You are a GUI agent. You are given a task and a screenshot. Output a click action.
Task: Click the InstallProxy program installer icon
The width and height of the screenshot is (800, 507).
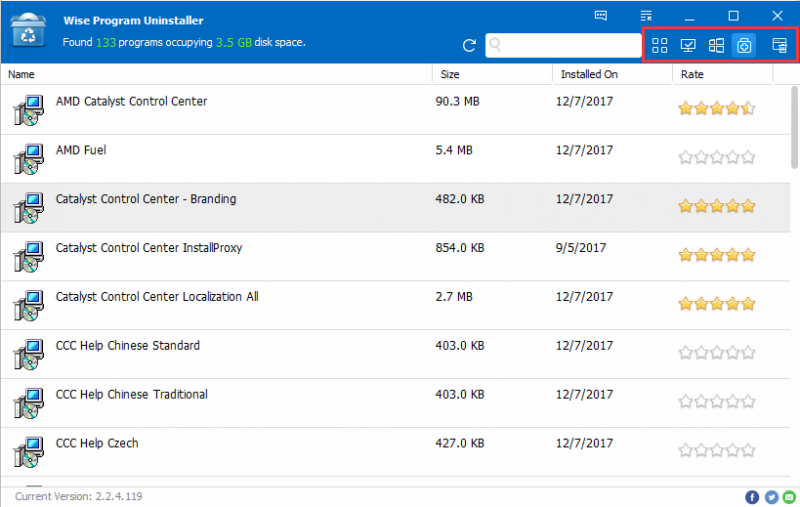point(29,257)
